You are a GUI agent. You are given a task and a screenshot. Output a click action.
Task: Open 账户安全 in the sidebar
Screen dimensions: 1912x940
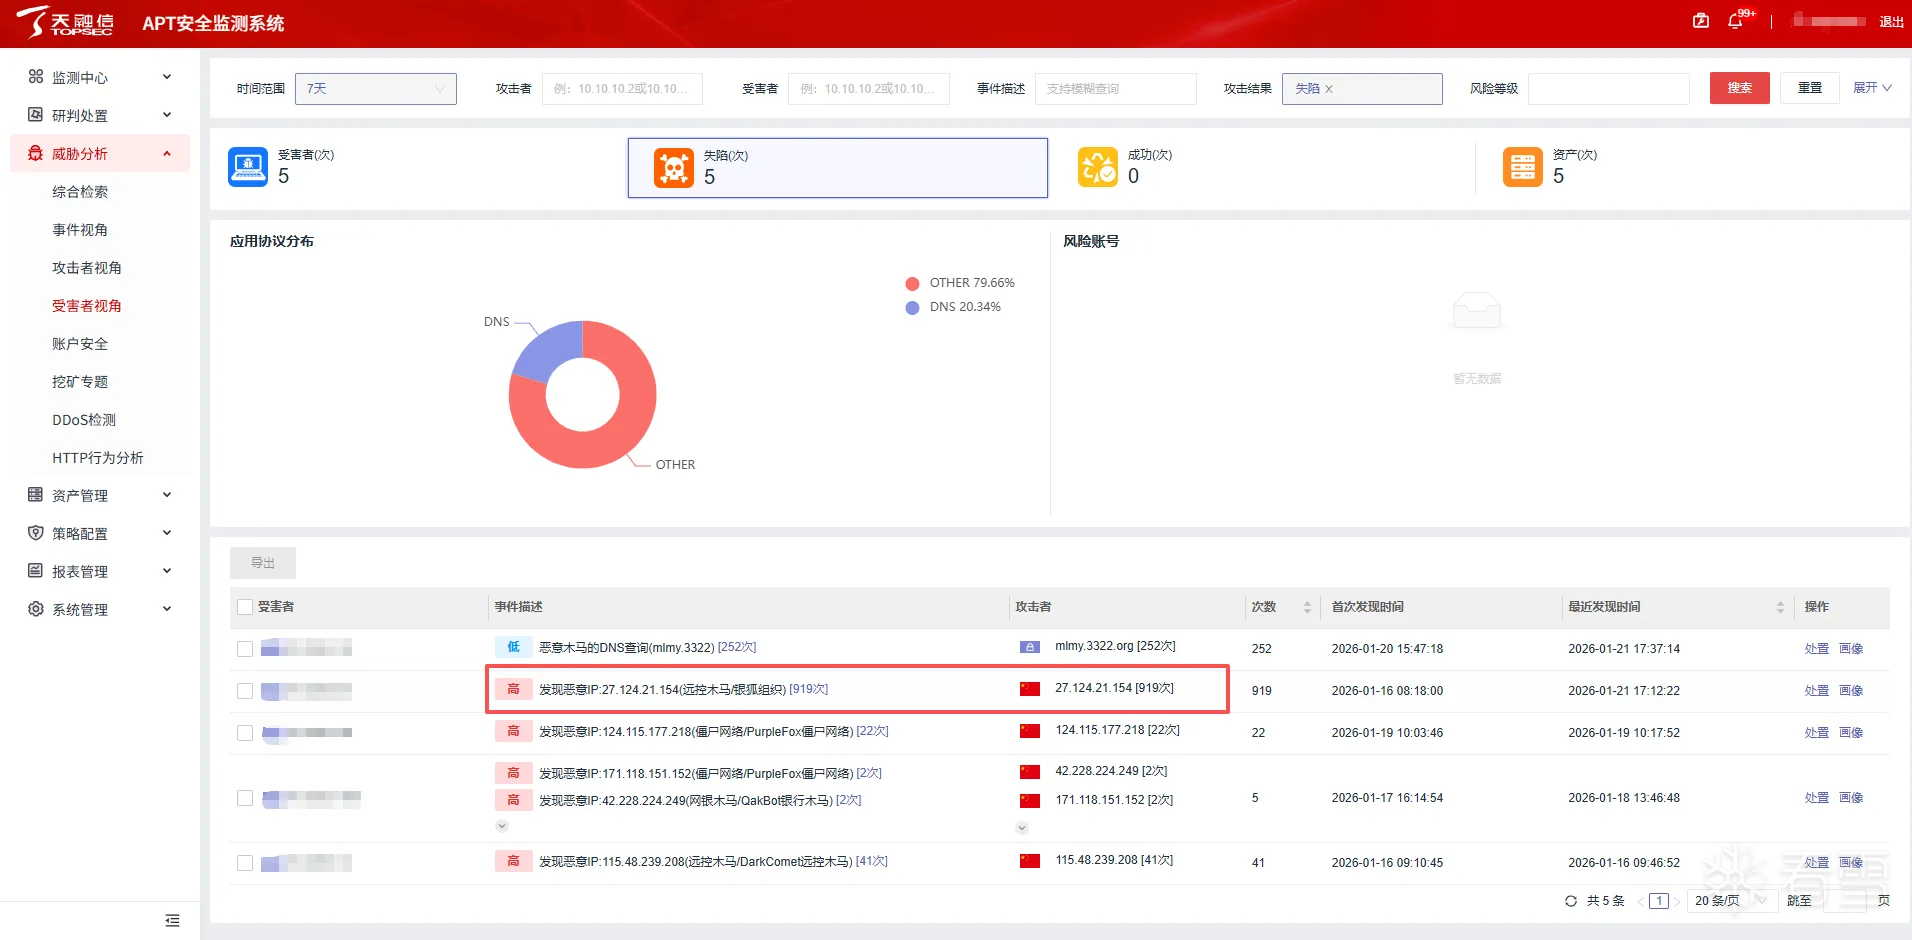(80, 344)
